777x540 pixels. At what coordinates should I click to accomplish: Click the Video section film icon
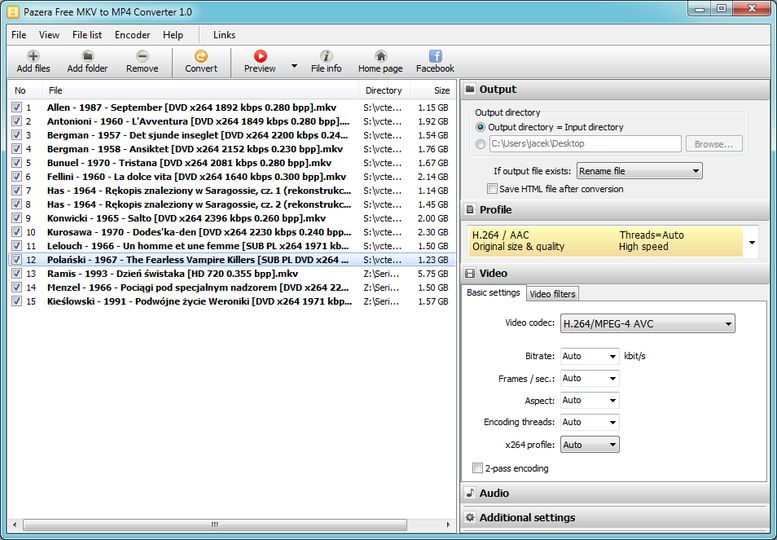[470, 273]
